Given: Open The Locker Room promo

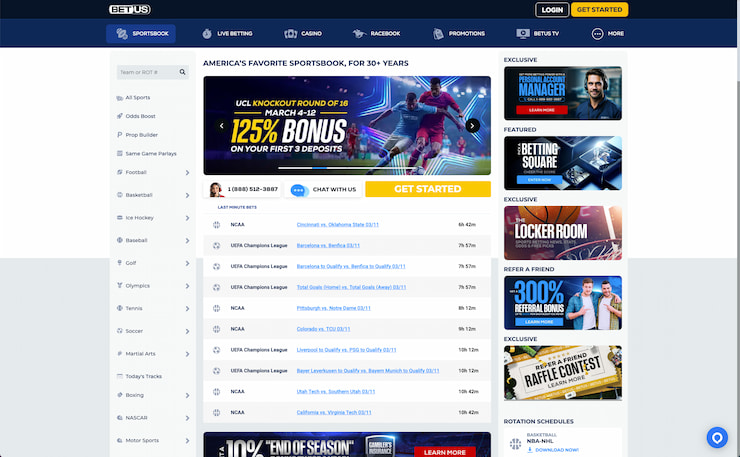Looking at the screenshot, I should [x=563, y=233].
